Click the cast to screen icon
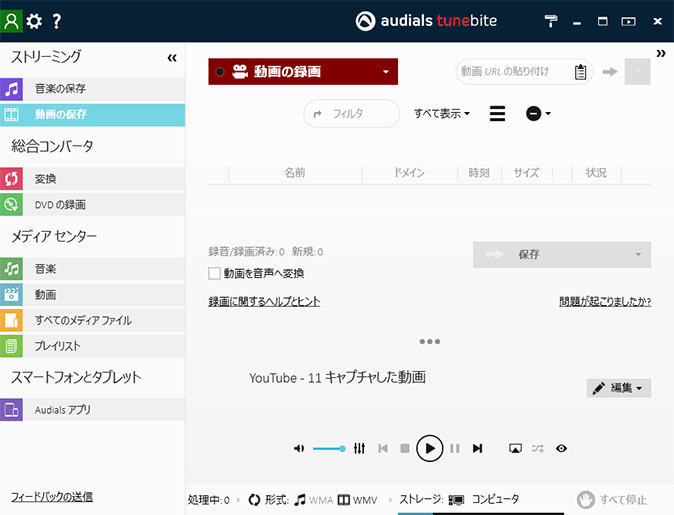This screenshot has height=515, width=674. click(x=515, y=448)
